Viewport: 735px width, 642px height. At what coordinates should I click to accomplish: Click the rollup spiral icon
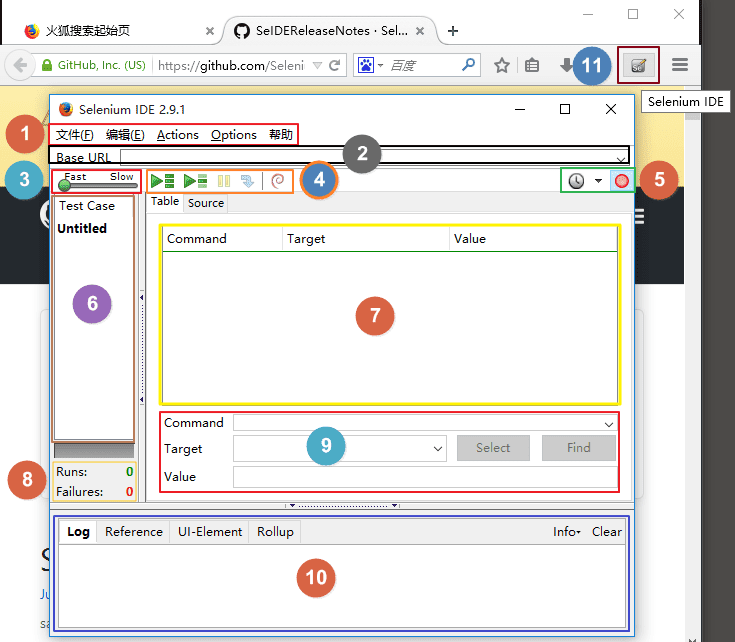pos(278,181)
